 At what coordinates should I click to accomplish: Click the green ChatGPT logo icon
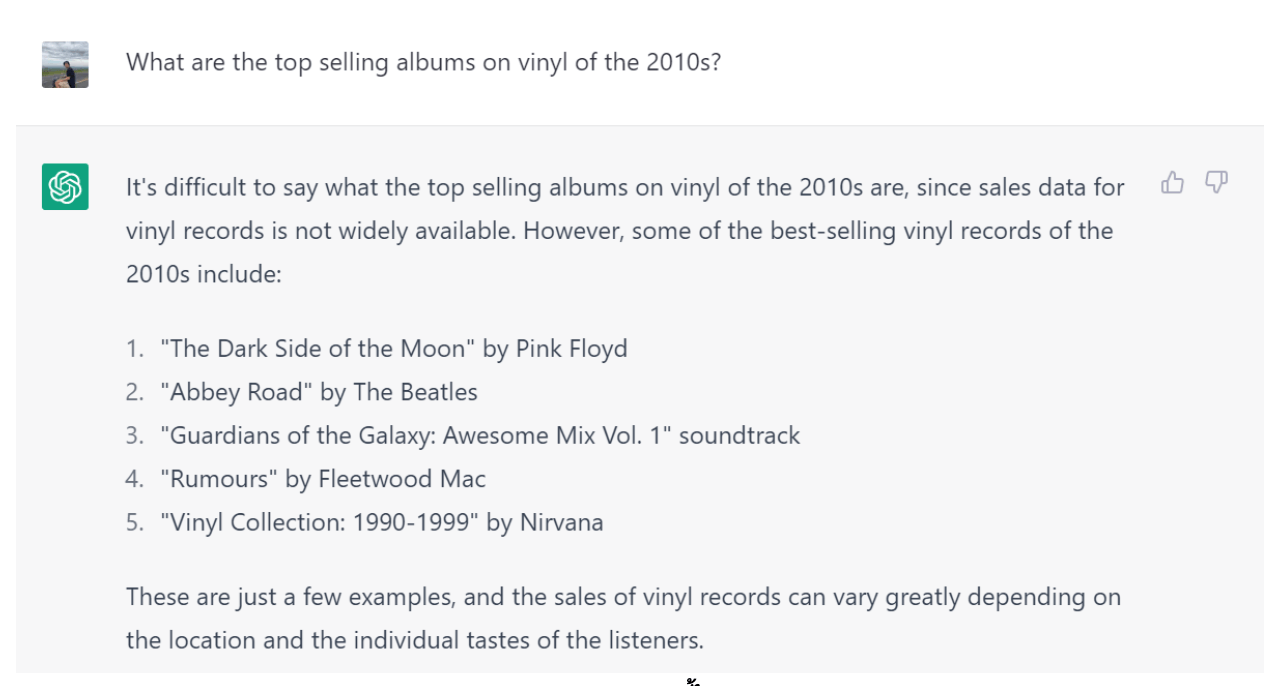[65, 187]
